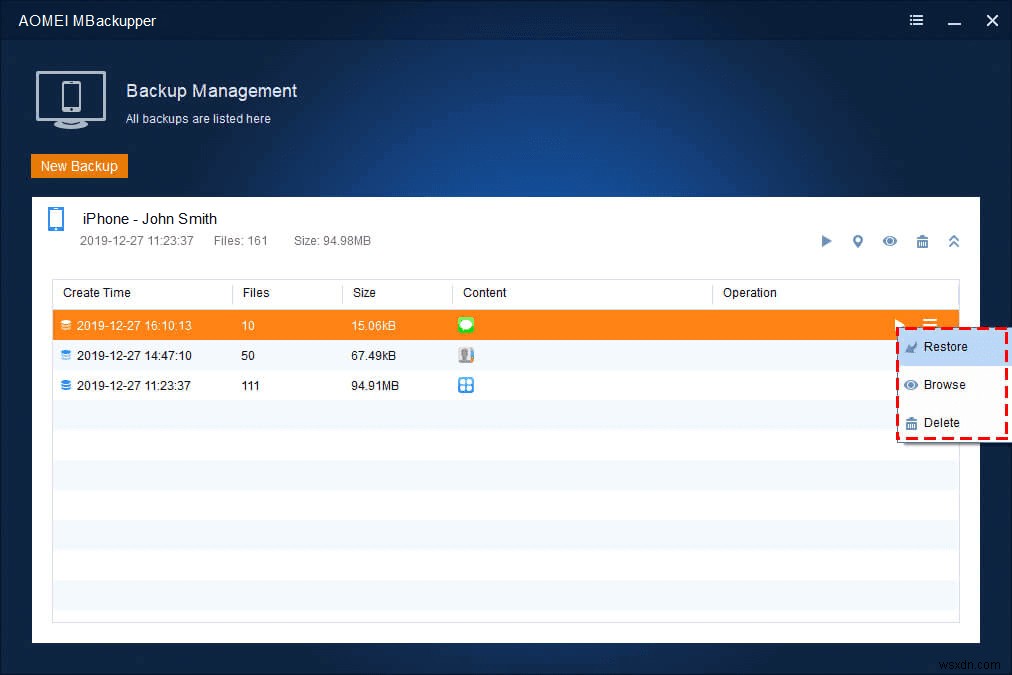Choose Delete from the context menu
This screenshot has width=1012, height=675.
click(x=941, y=423)
